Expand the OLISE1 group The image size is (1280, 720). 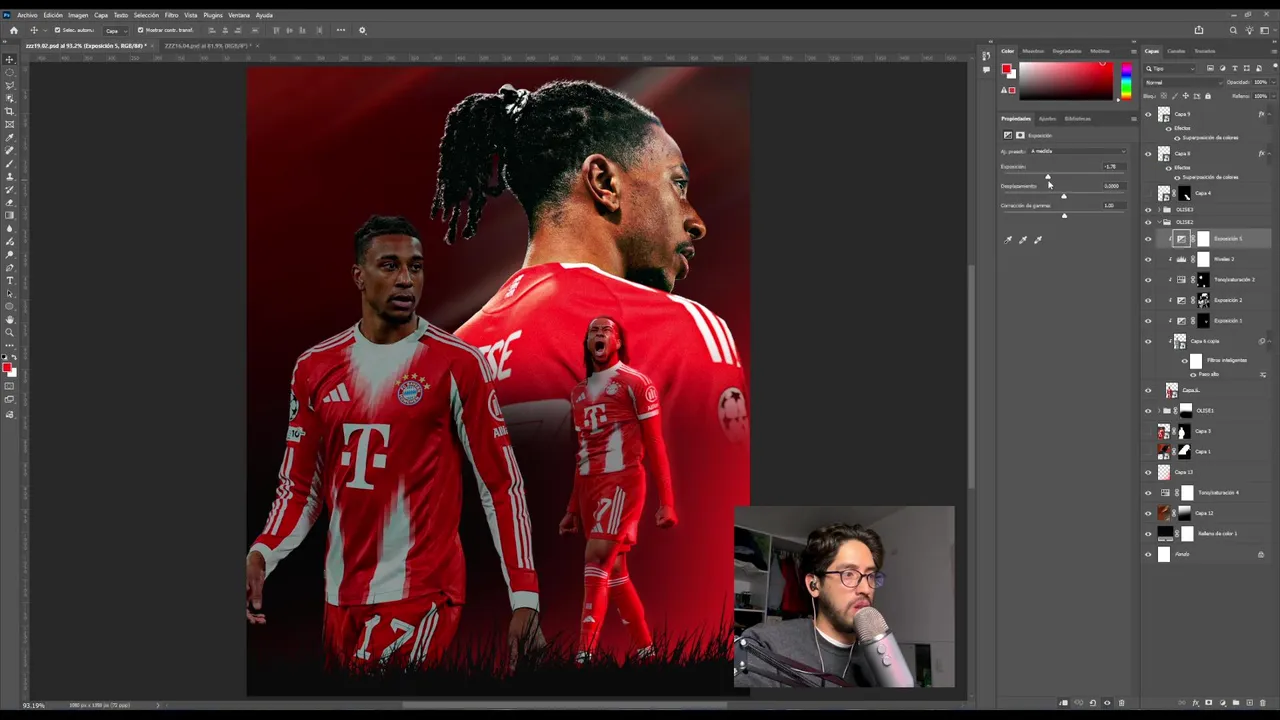point(1159,411)
